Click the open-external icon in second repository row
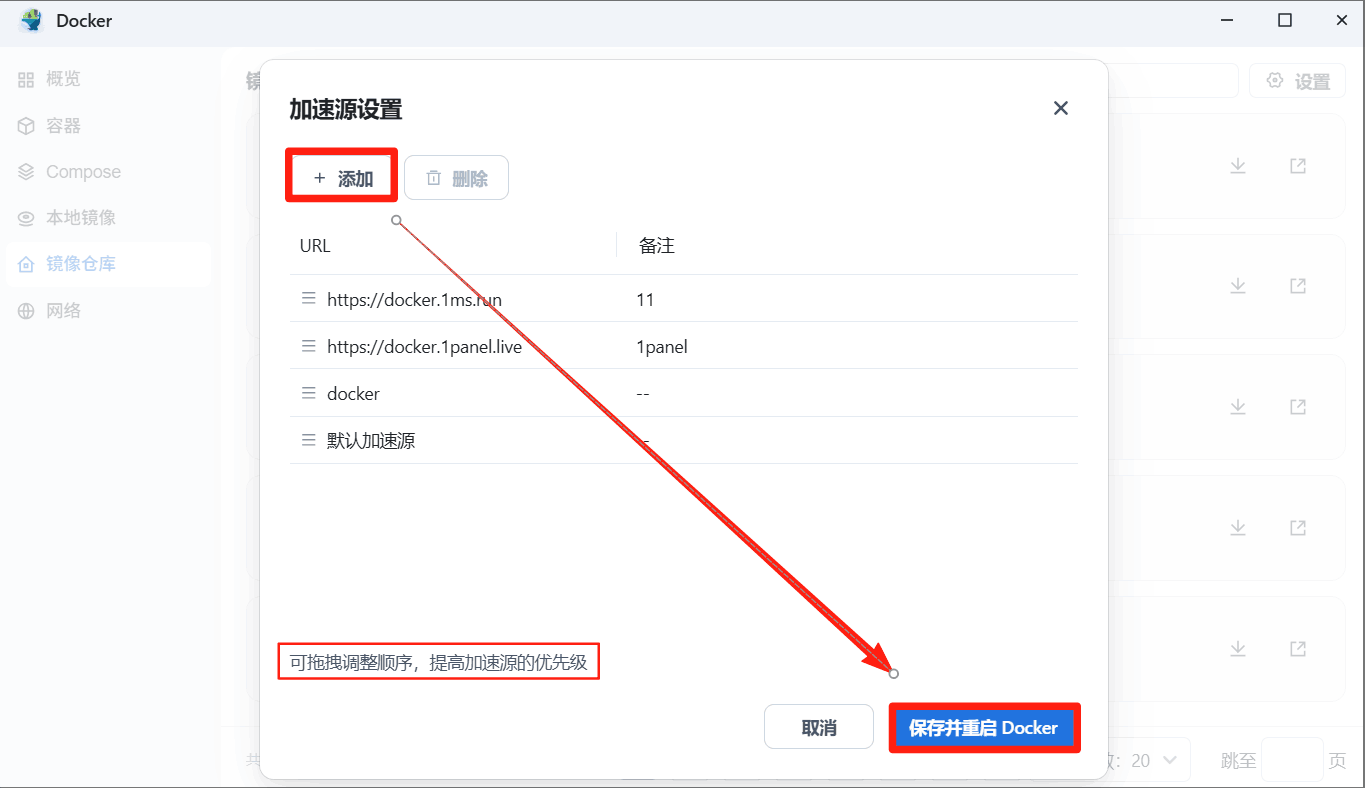The image size is (1365, 788). [x=1298, y=286]
